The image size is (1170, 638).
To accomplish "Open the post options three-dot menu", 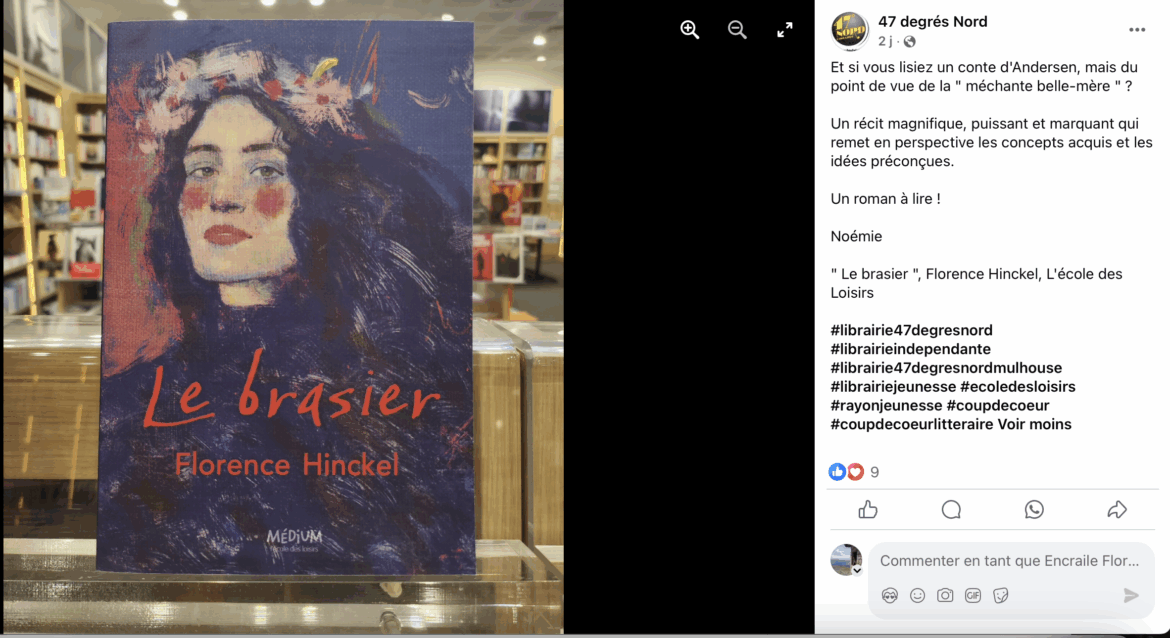I will point(1136,30).
